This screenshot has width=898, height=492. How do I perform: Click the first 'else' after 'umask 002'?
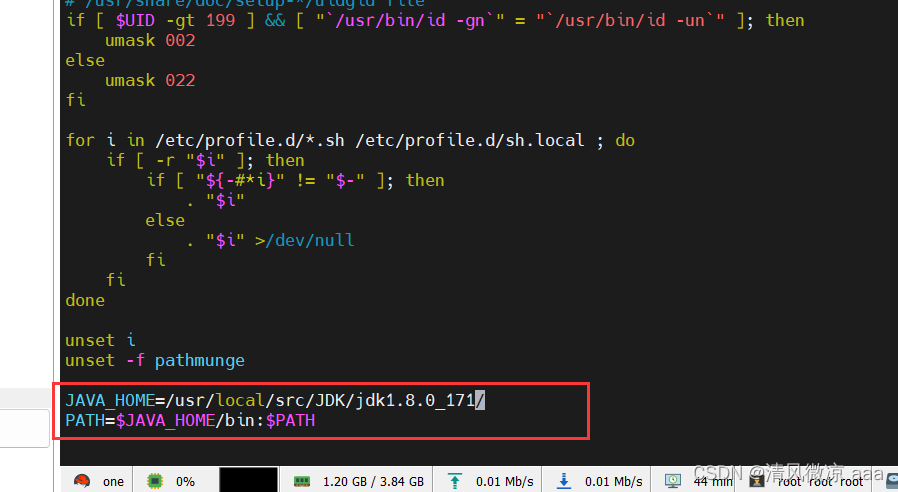tap(85, 60)
